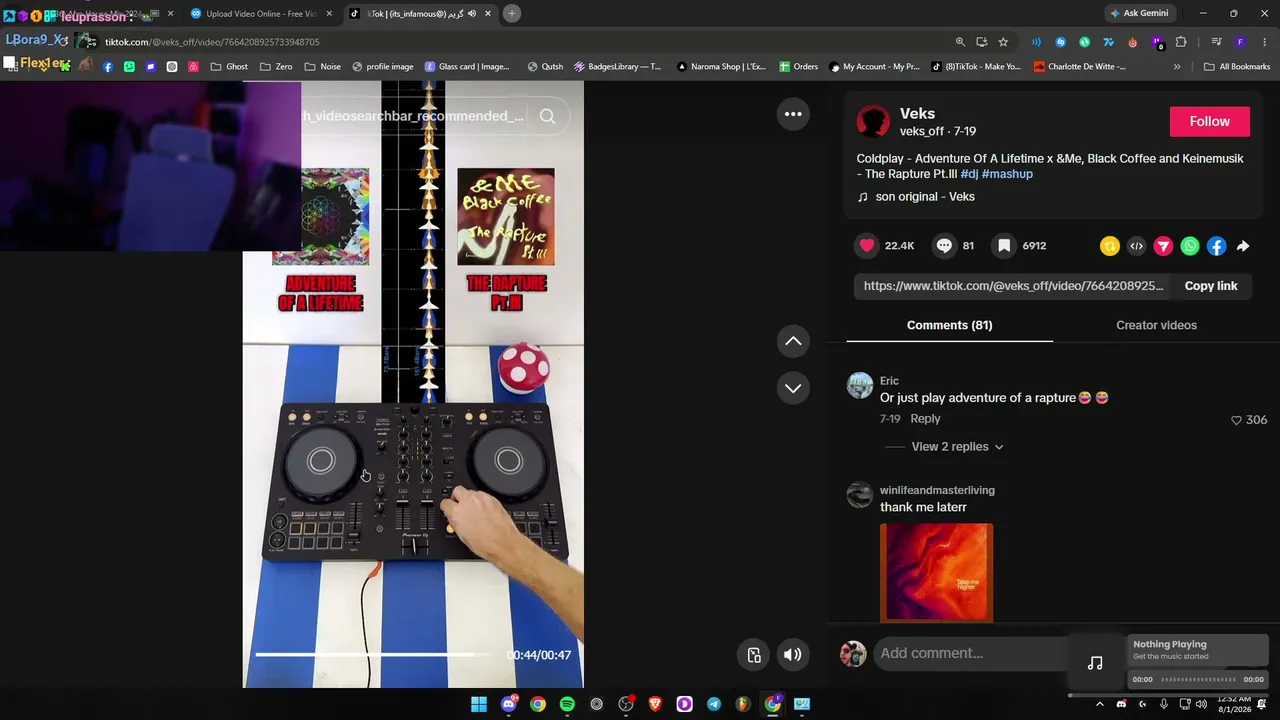Open the Charlotte De Witte bookmark

1080,67
